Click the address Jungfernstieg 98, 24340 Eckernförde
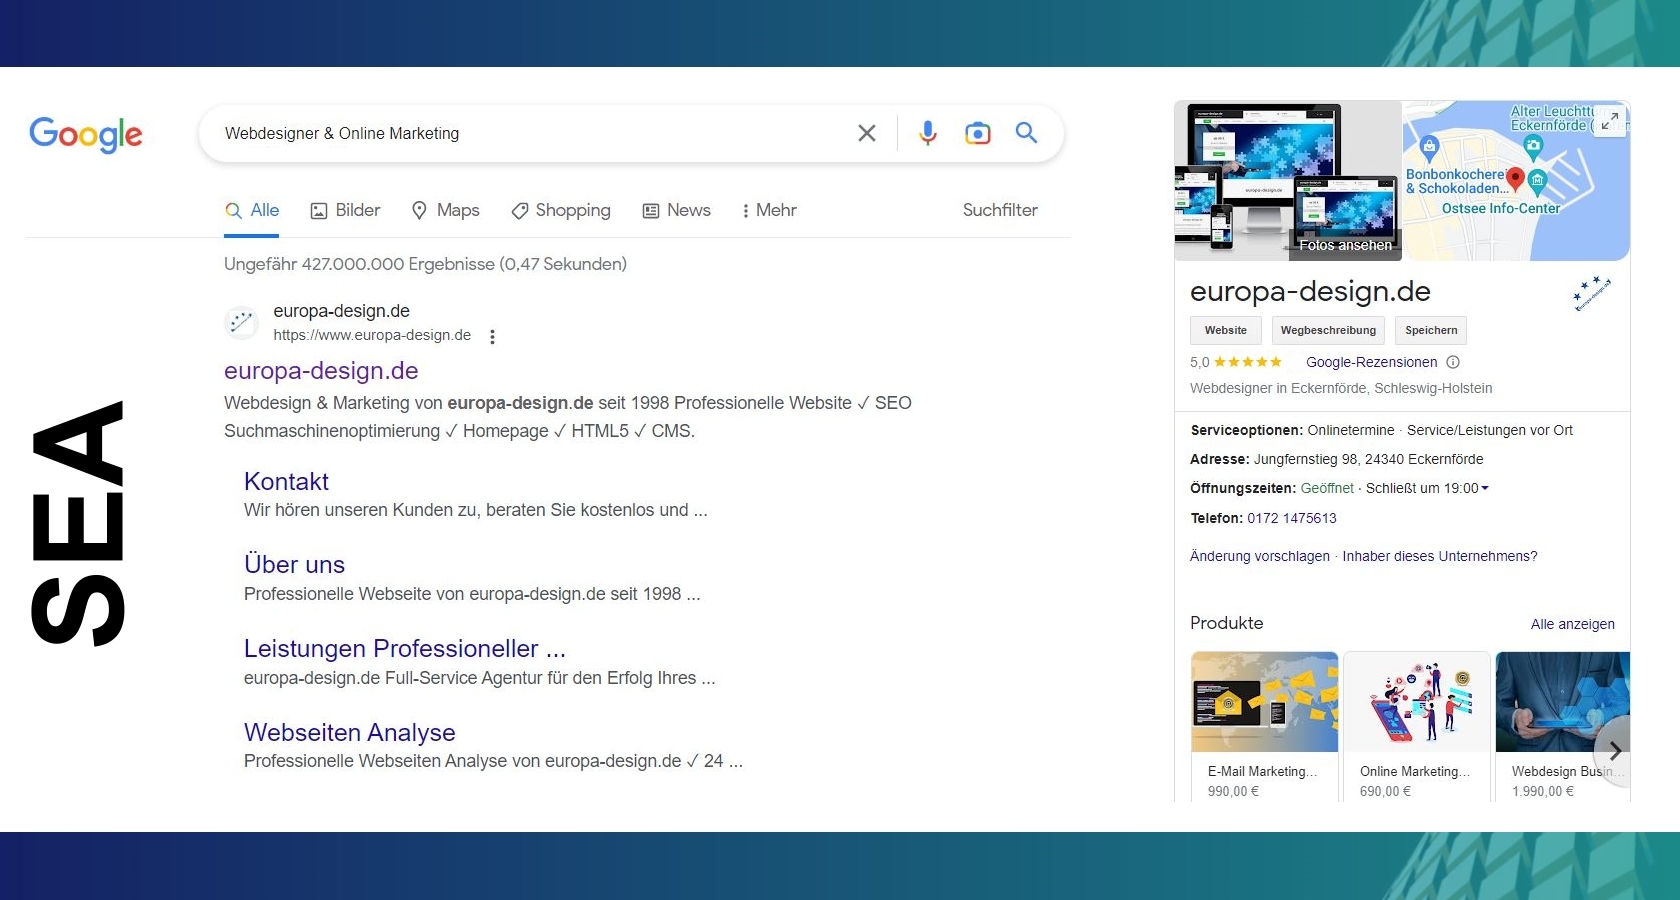1680x900 pixels. pyautogui.click(x=1368, y=459)
